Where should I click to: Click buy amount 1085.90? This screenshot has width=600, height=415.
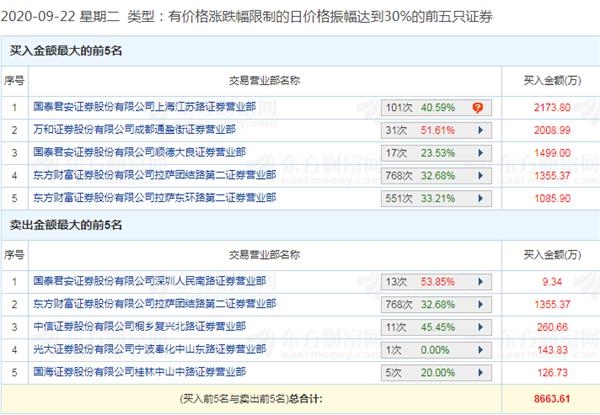(552, 199)
